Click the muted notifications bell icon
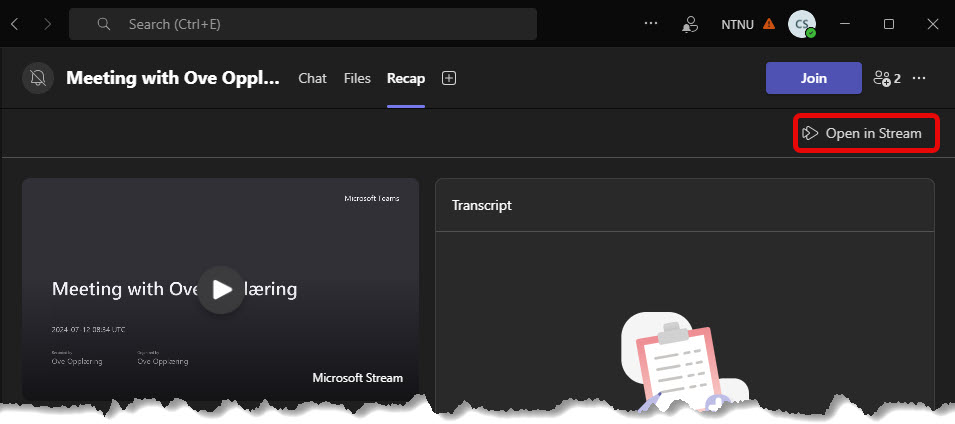Screen dimensions: 955x424 [x=38, y=78]
